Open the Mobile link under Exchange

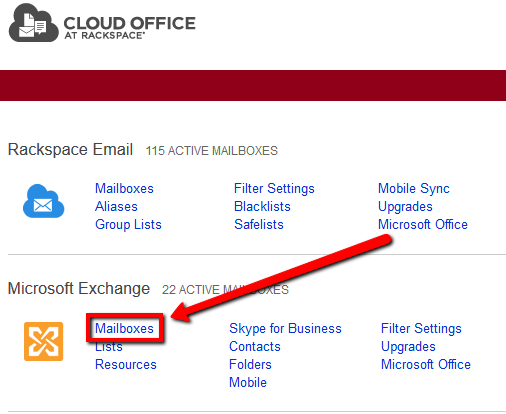[248, 382]
